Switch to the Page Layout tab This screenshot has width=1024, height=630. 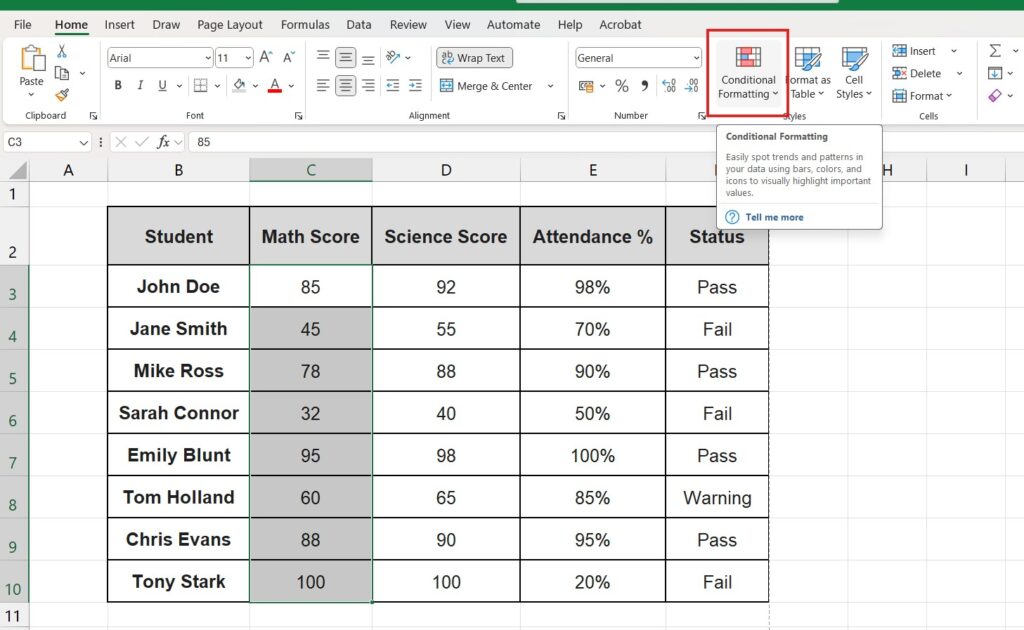pyautogui.click(x=230, y=24)
